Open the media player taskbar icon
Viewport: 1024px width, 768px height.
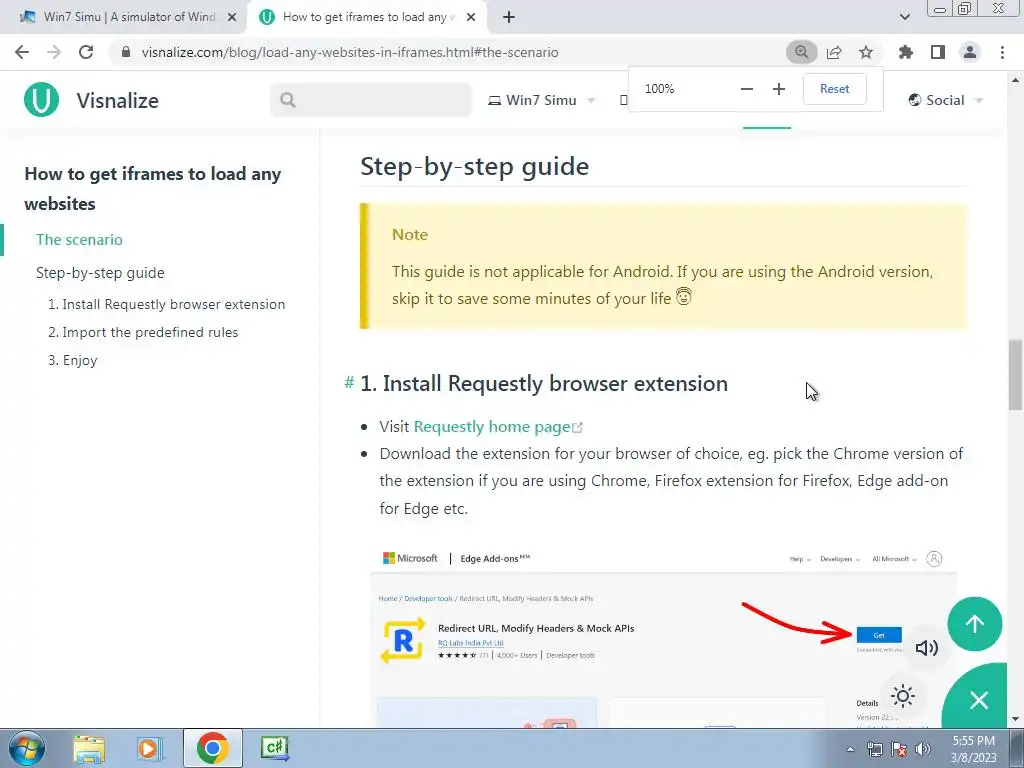click(x=149, y=748)
